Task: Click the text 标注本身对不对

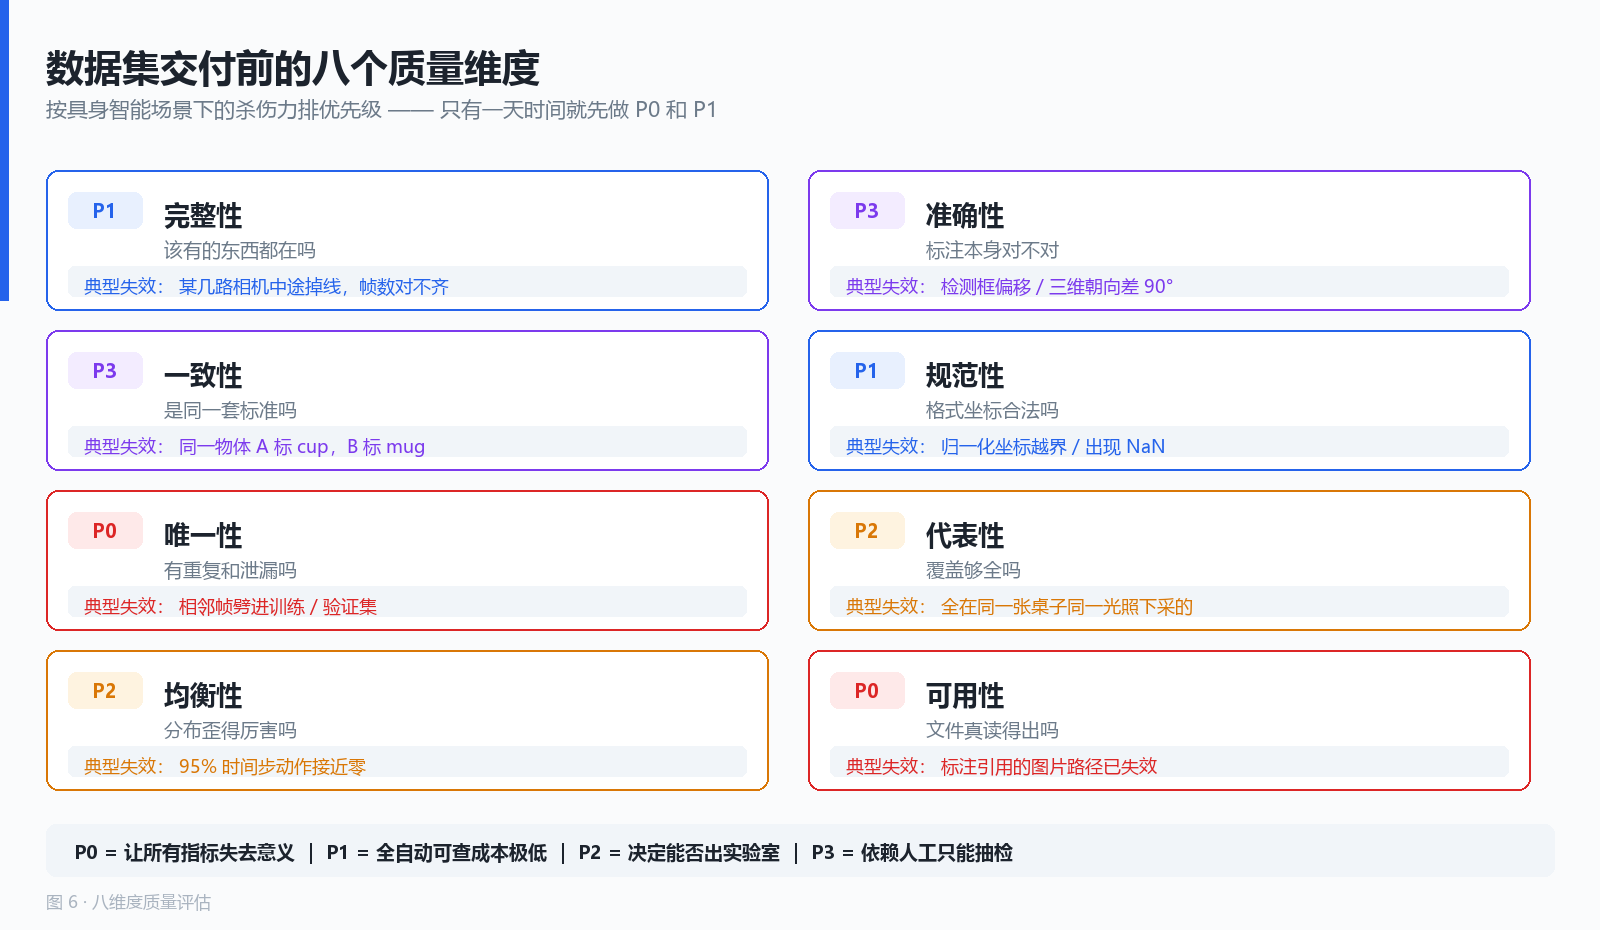Action: (992, 250)
